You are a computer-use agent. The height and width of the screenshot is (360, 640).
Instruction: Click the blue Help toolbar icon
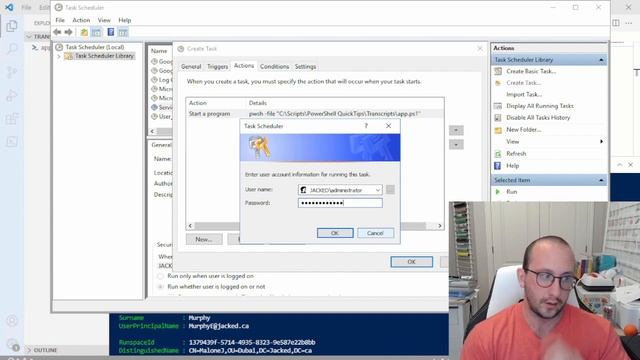(x=111, y=32)
